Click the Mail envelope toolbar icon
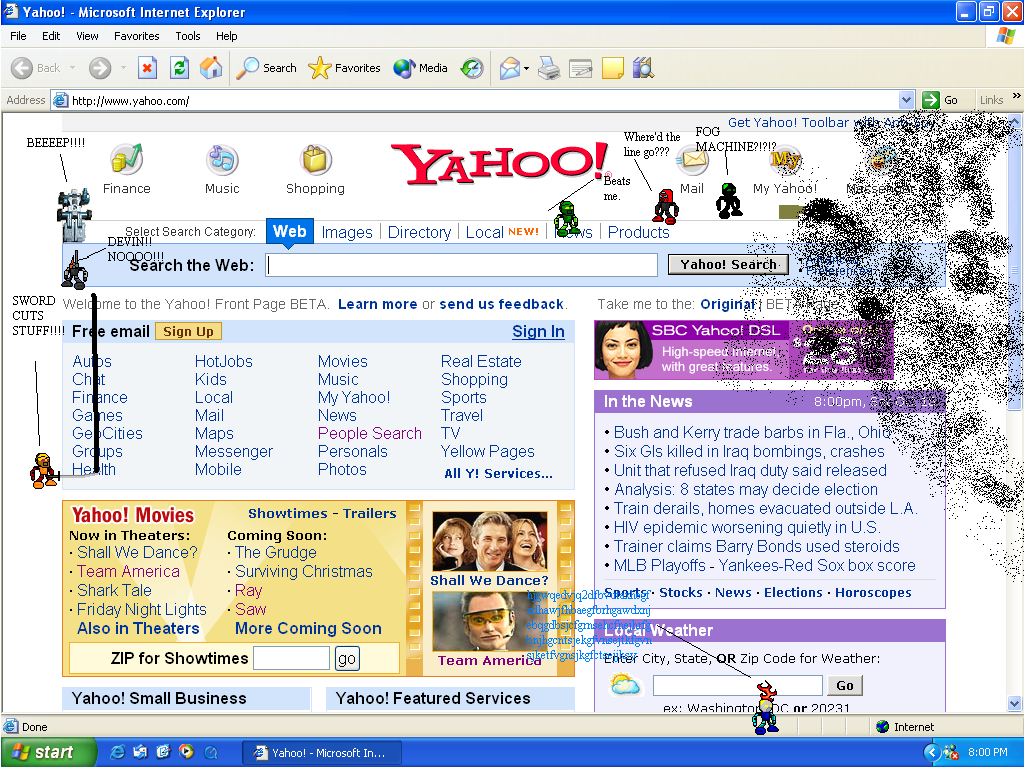 tap(509, 68)
